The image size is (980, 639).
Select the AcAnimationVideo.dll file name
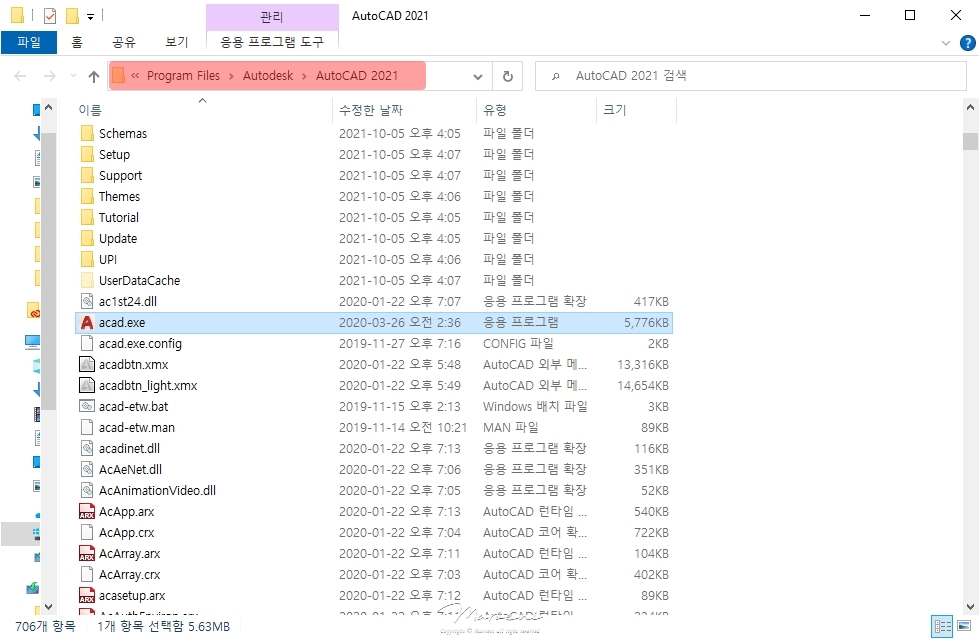coord(158,491)
